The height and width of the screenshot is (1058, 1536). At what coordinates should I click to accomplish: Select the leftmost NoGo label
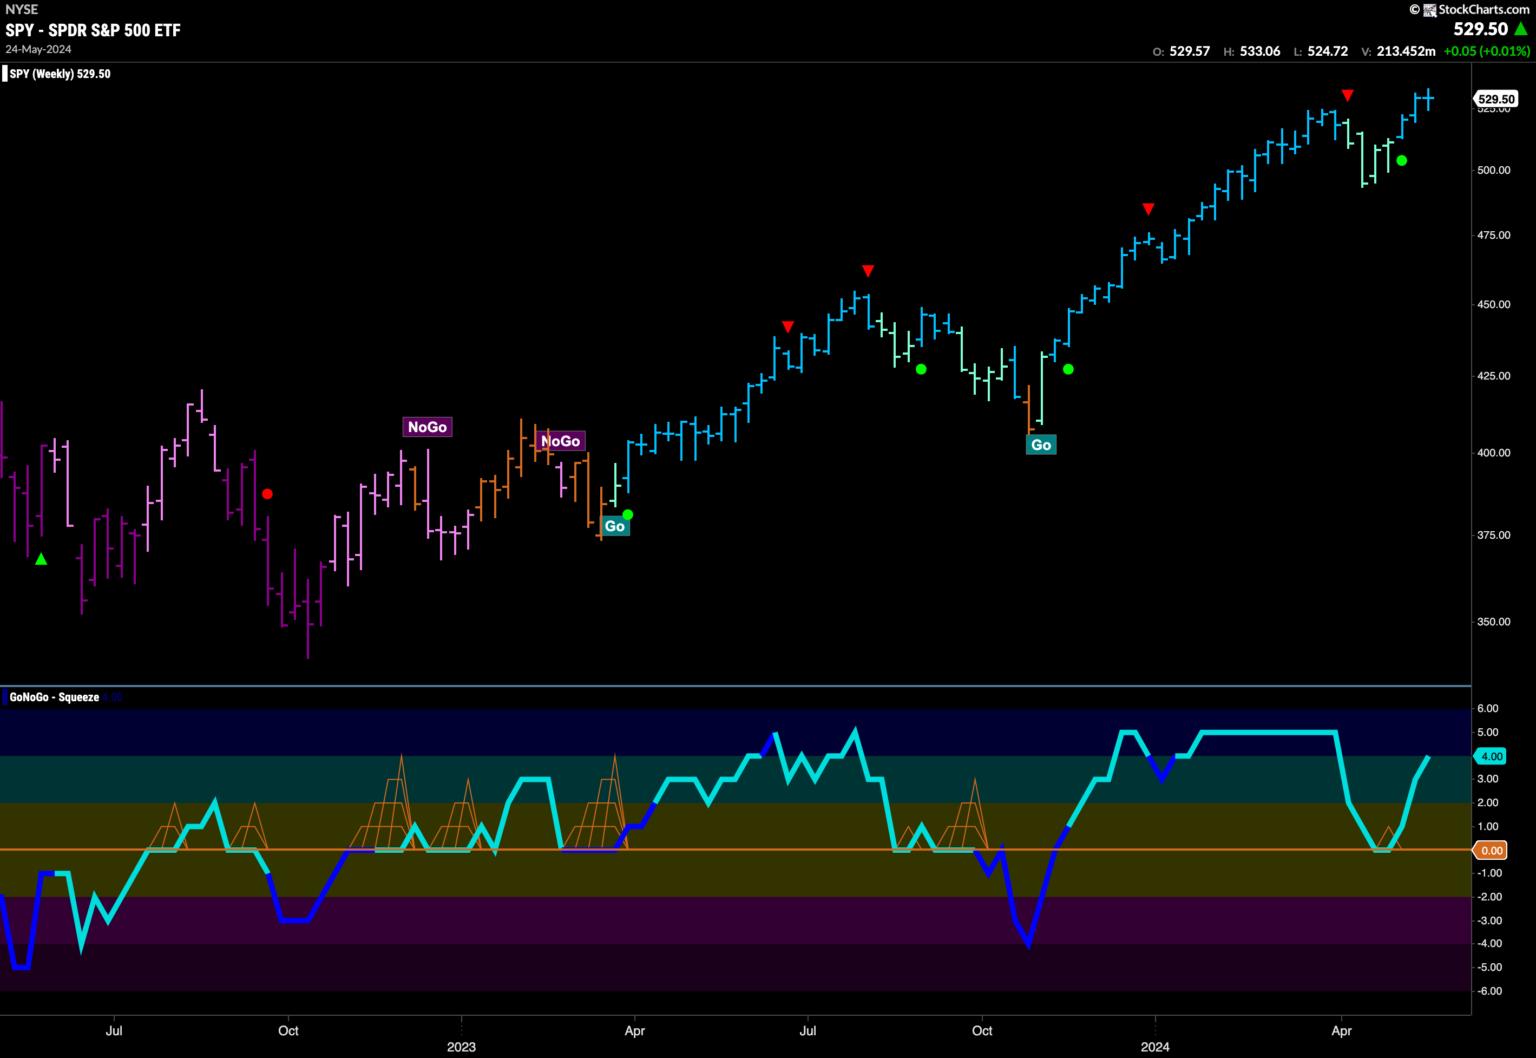pyautogui.click(x=427, y=427)
